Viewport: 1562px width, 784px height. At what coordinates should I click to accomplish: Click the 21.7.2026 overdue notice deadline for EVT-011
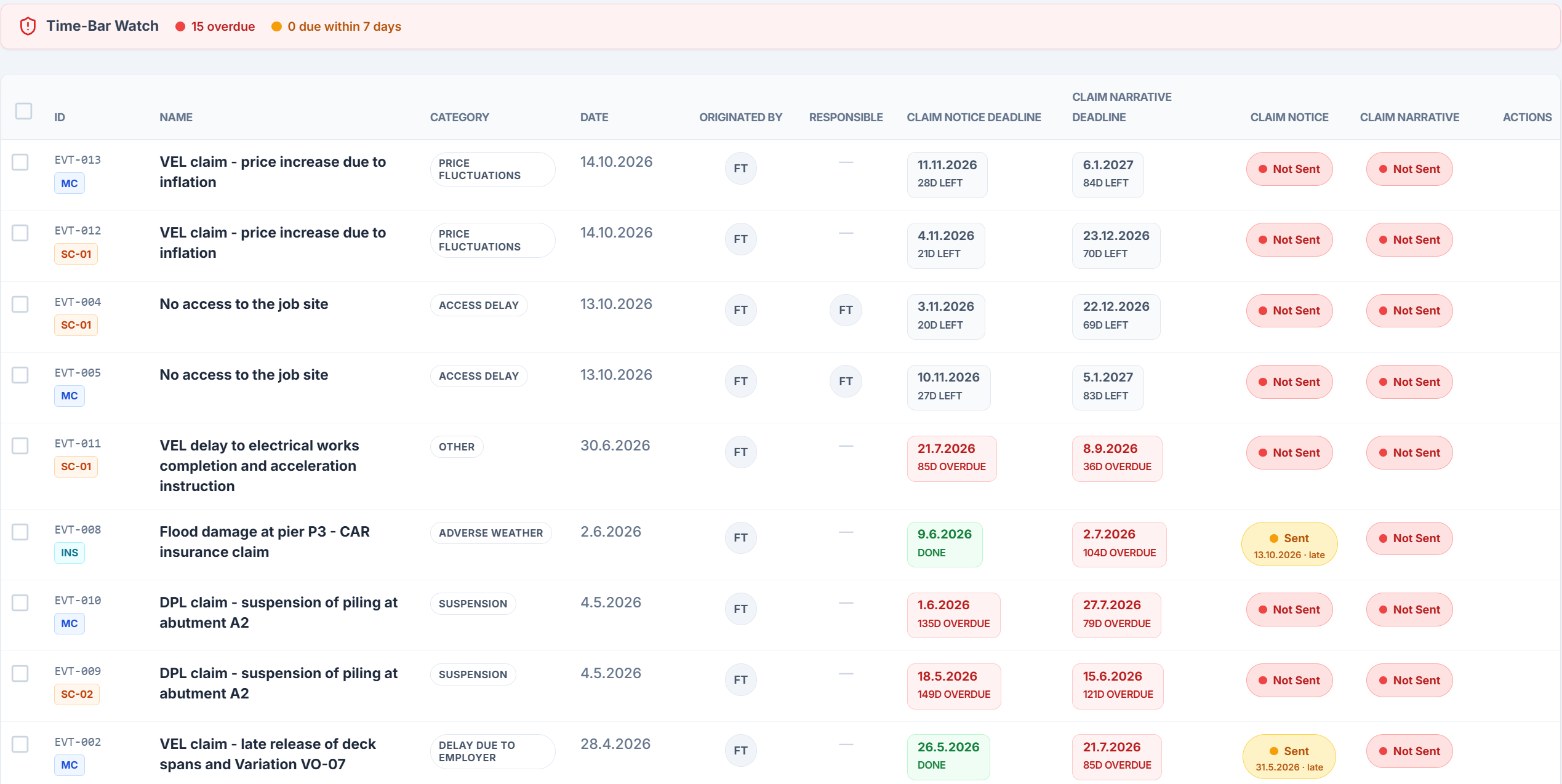(x=952, y=458)
